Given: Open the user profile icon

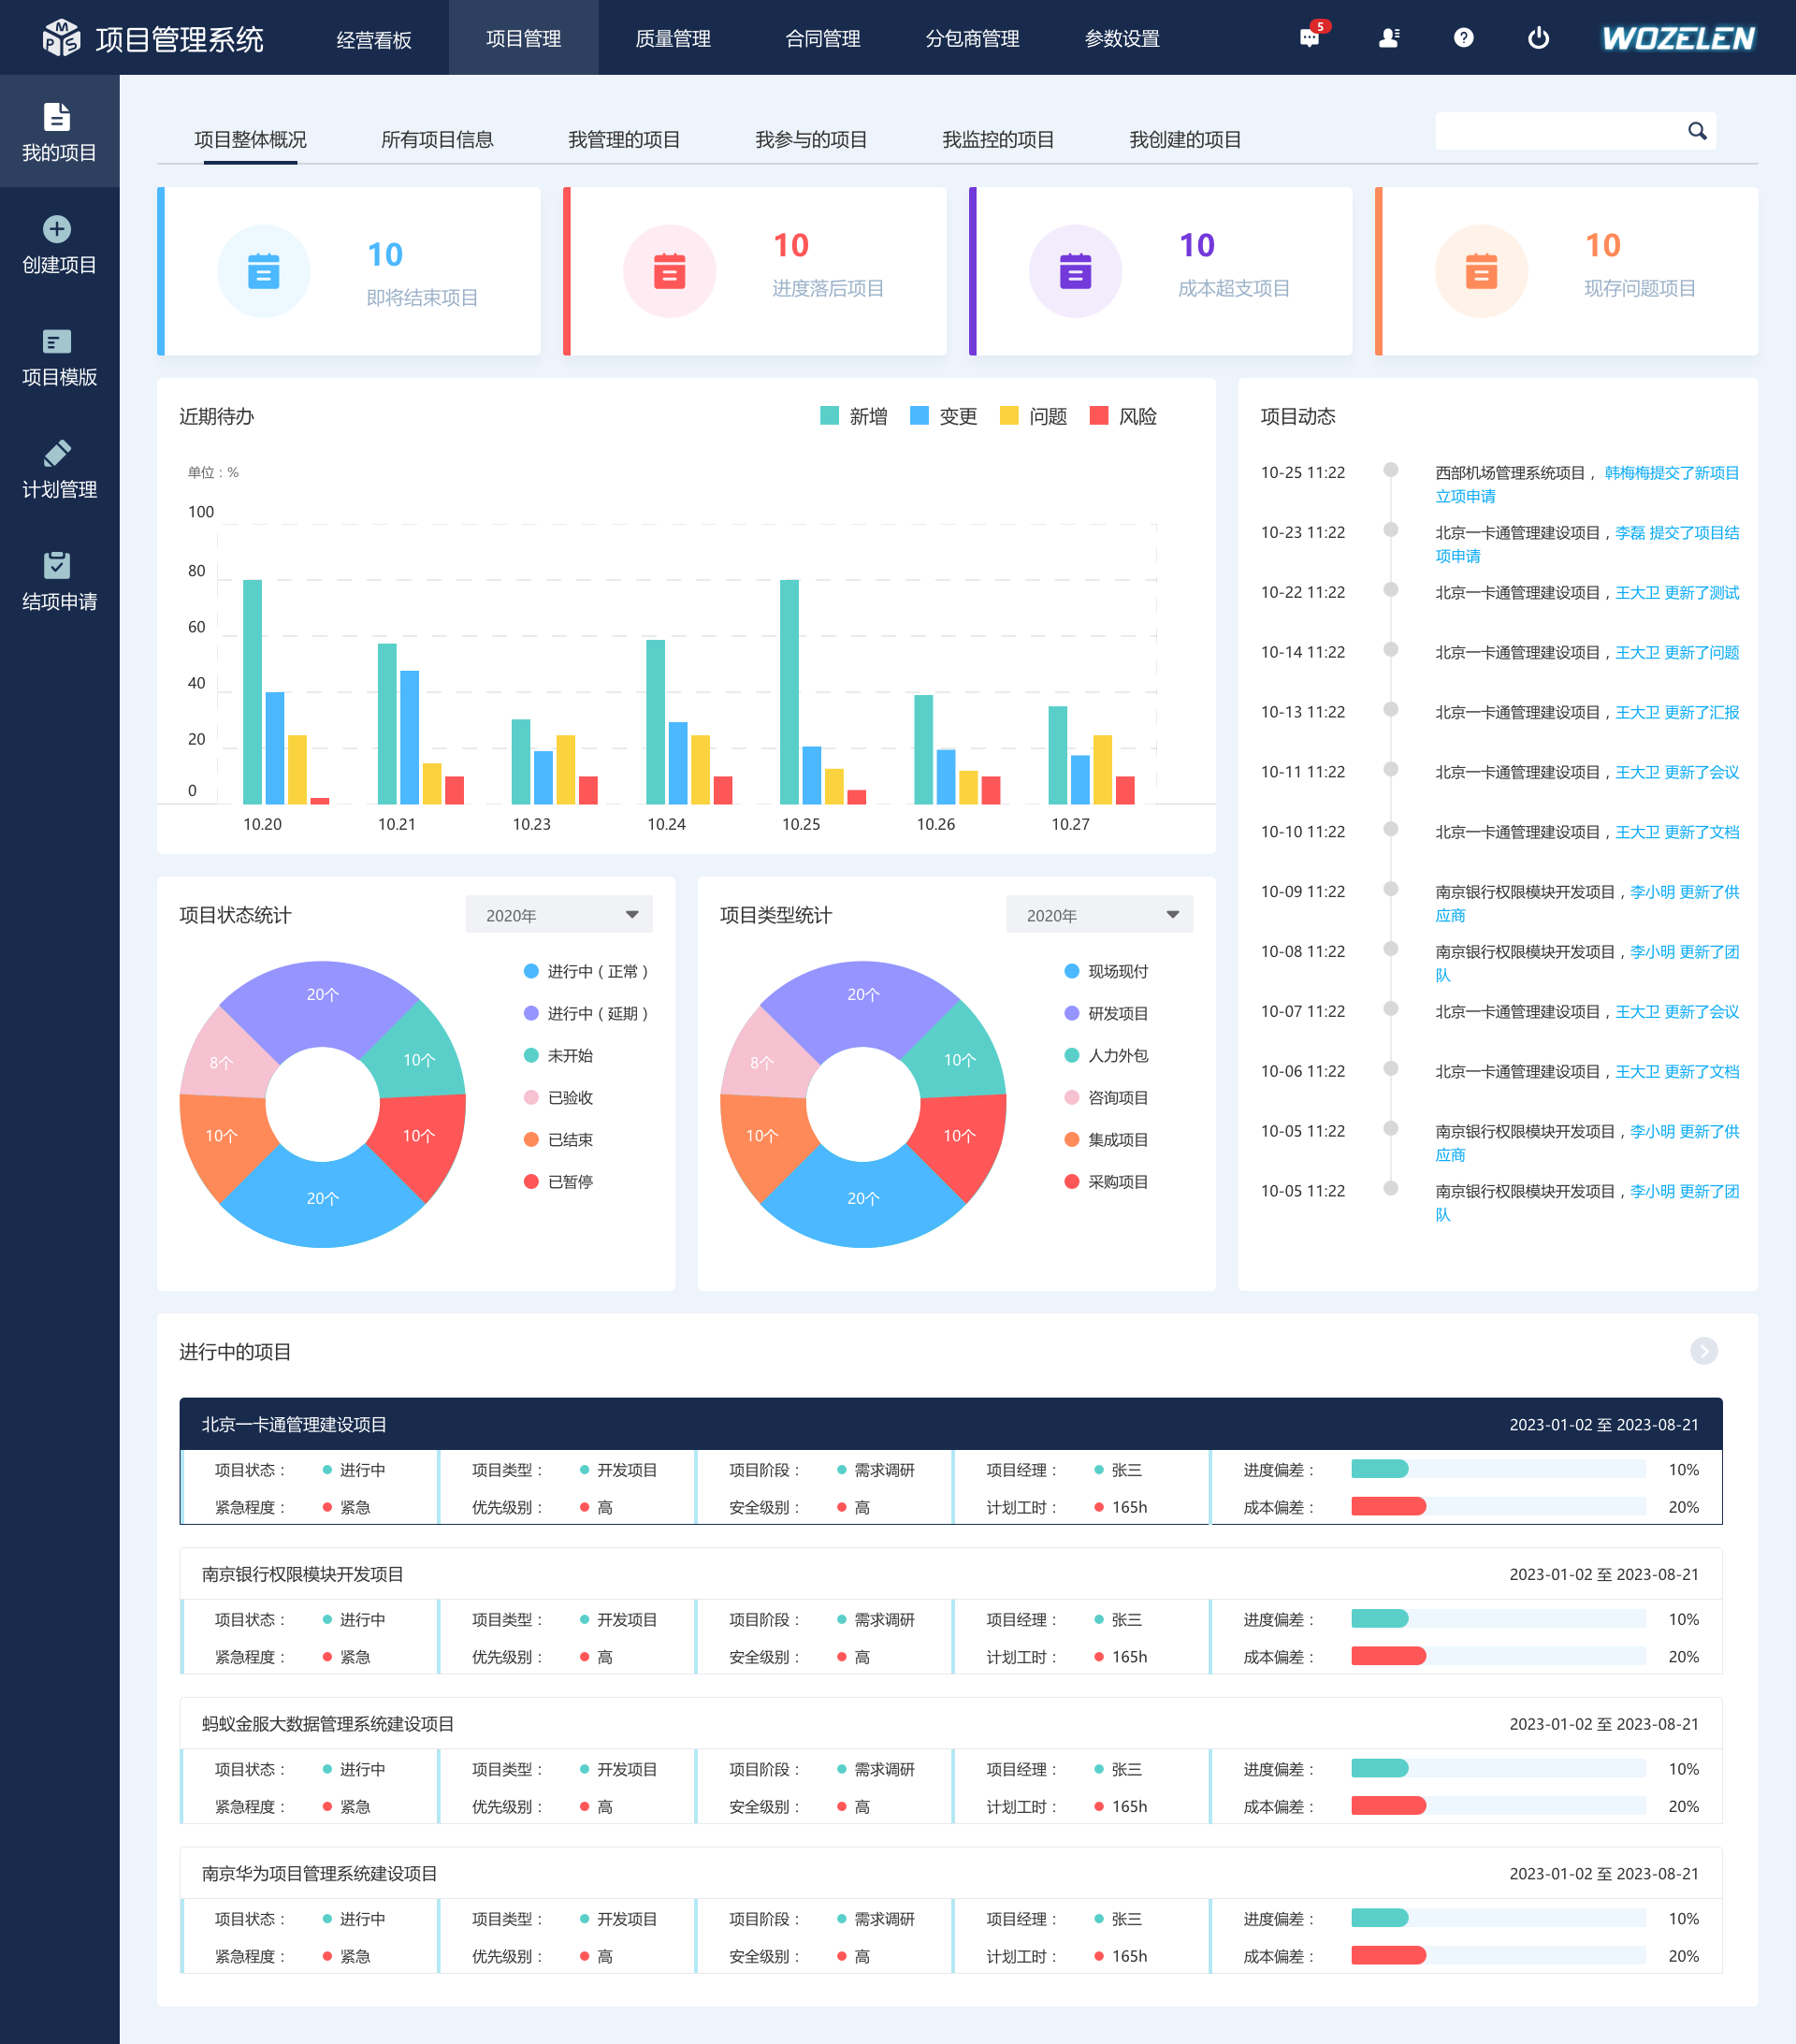Looking at the screenshot, I should 1389,38.
